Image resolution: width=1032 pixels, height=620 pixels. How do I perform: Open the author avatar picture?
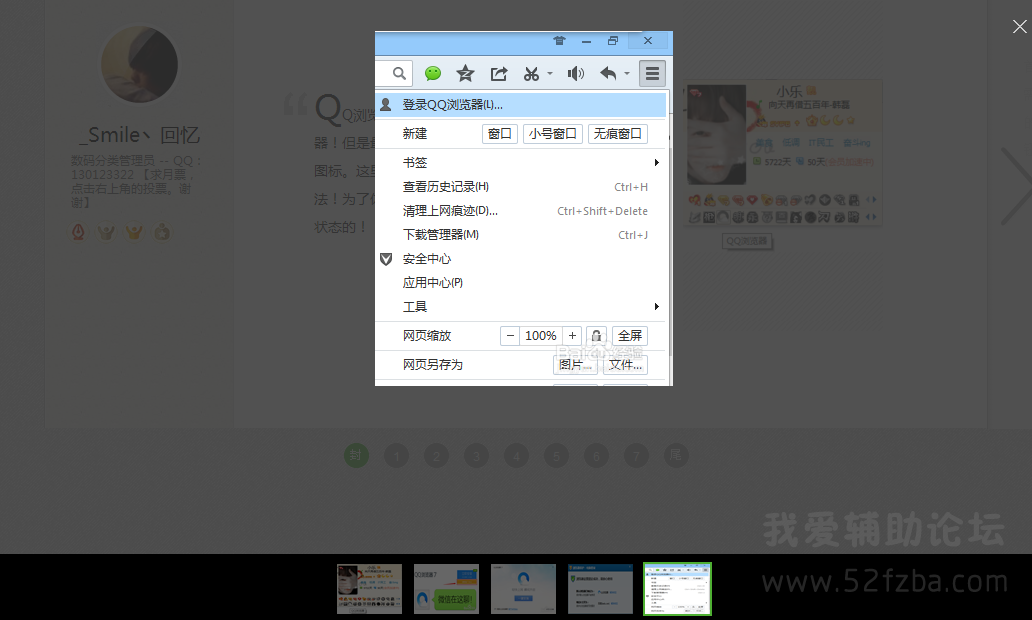[x=140, y=65]
